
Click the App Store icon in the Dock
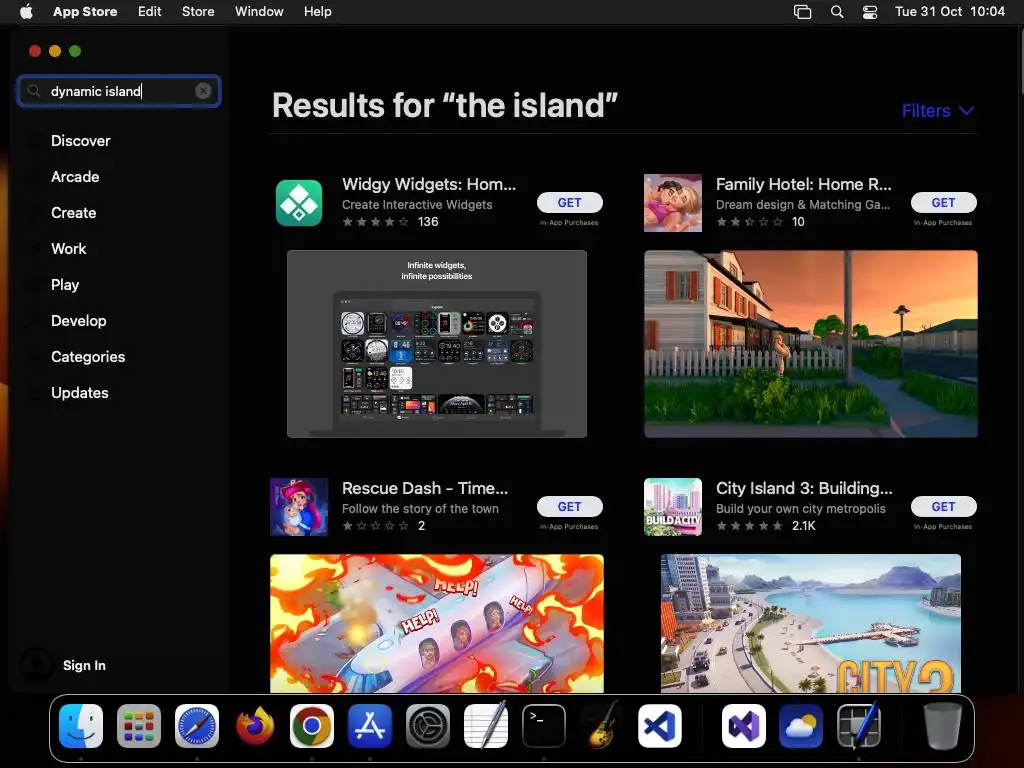[x=370, y=726]
